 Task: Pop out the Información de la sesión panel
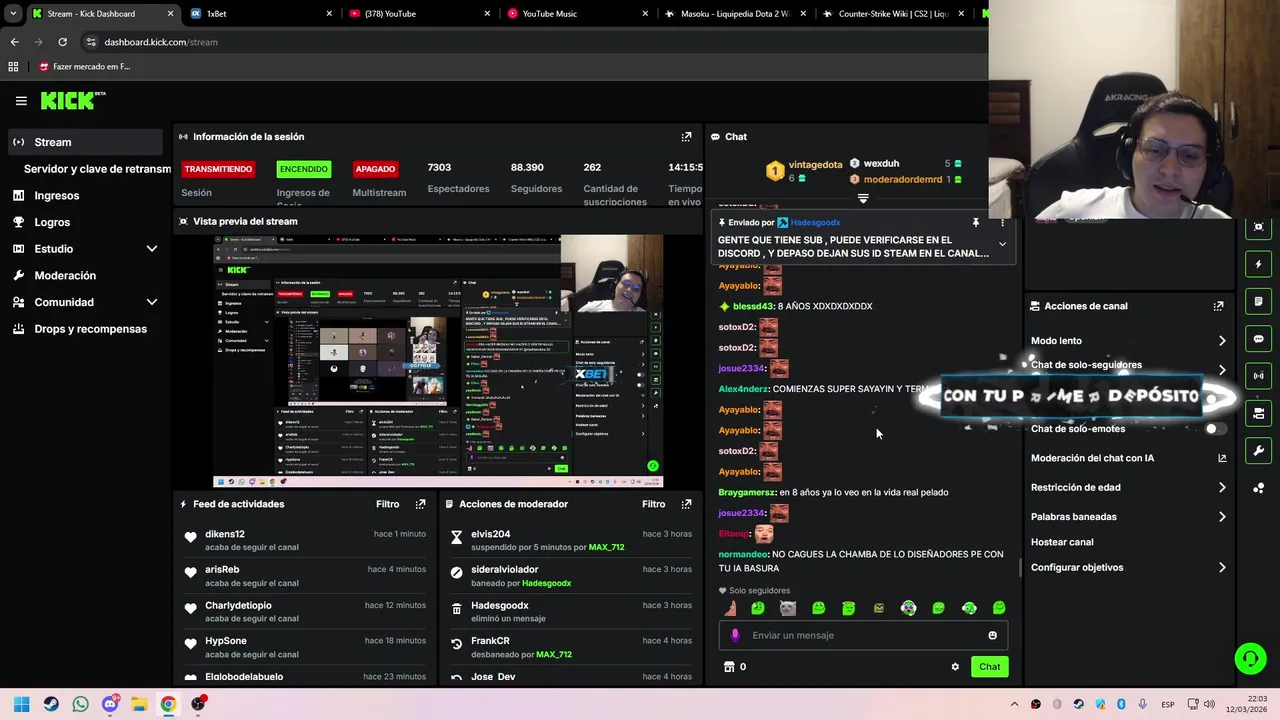point(686,137)
